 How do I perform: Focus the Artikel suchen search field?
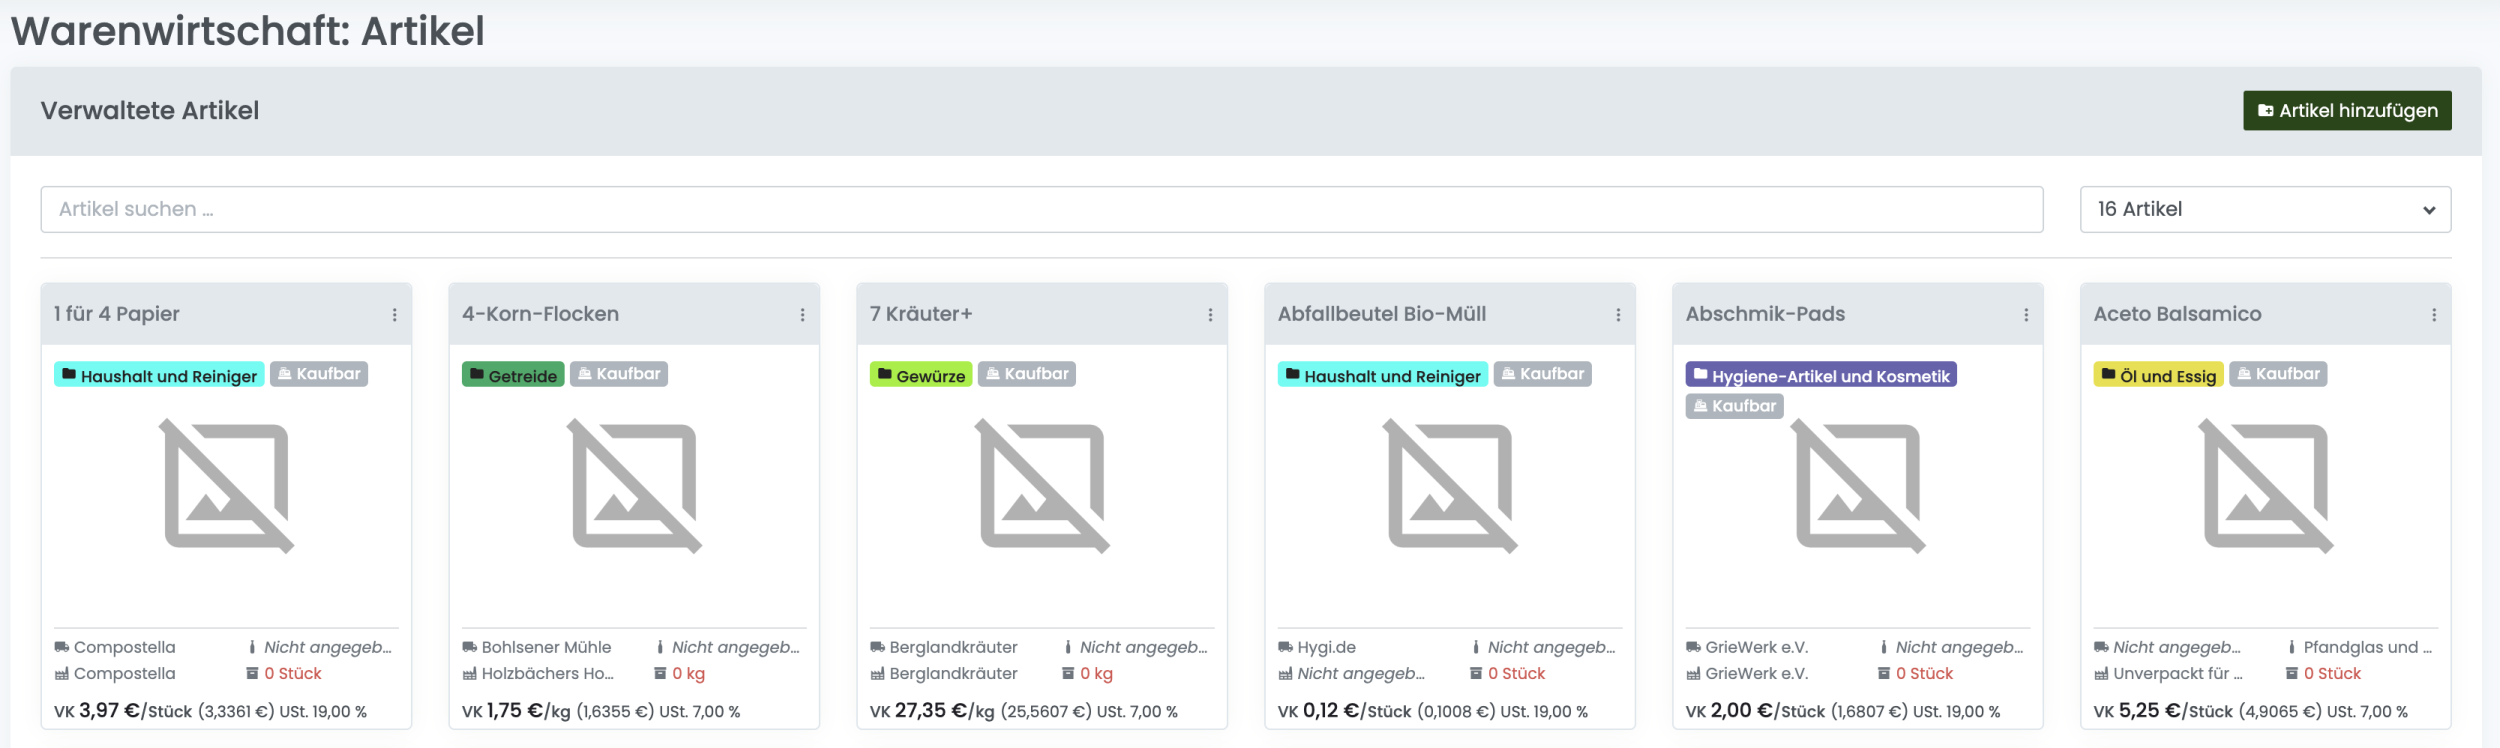1041,209
